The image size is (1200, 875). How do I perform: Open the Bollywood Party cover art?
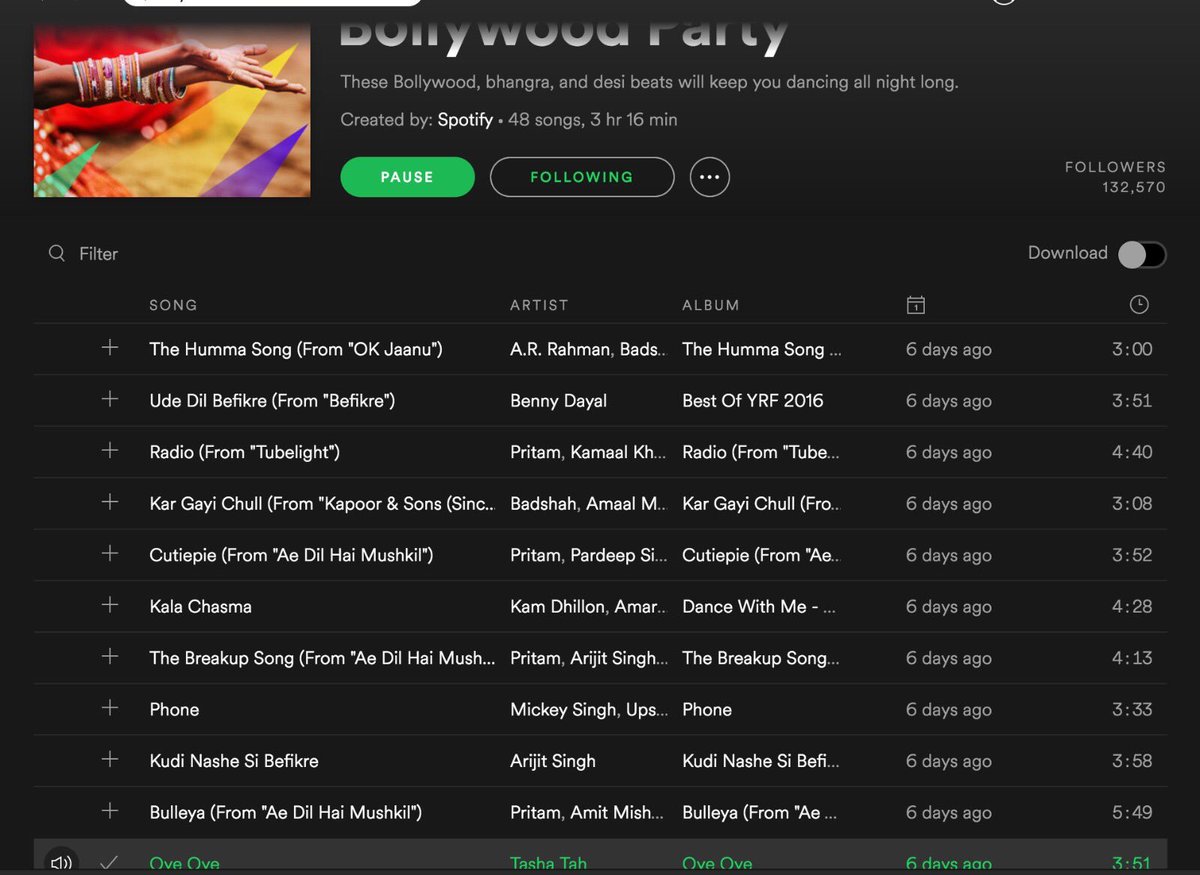(x=172, y=111)
